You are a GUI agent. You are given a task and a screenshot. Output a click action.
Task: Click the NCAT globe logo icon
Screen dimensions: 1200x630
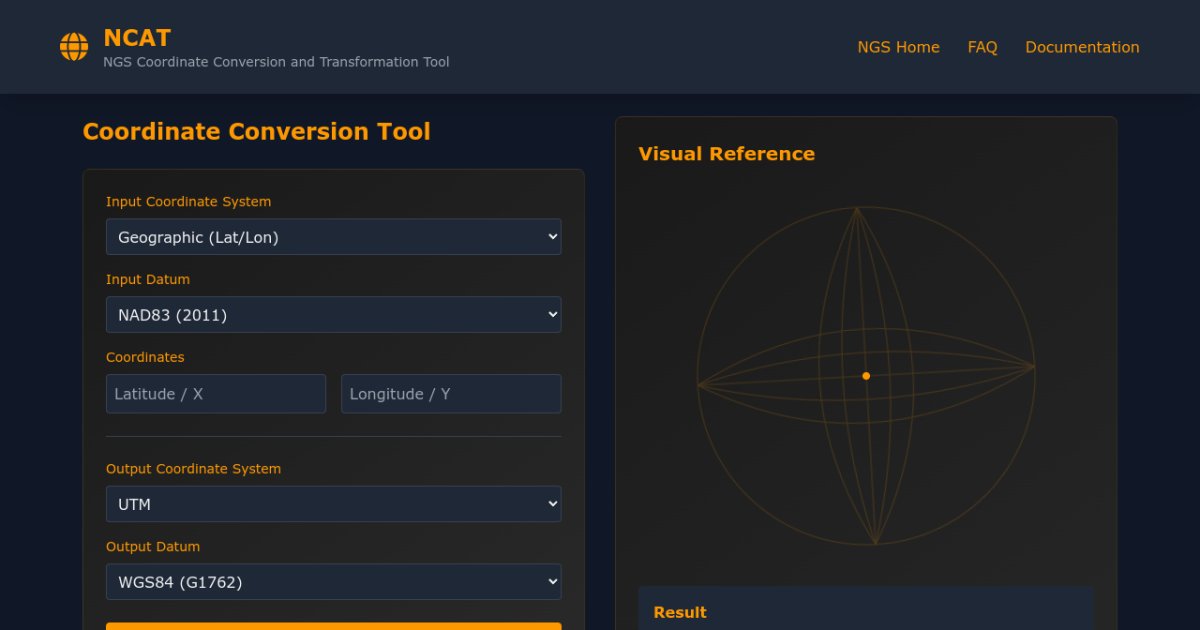click(74, 47)
